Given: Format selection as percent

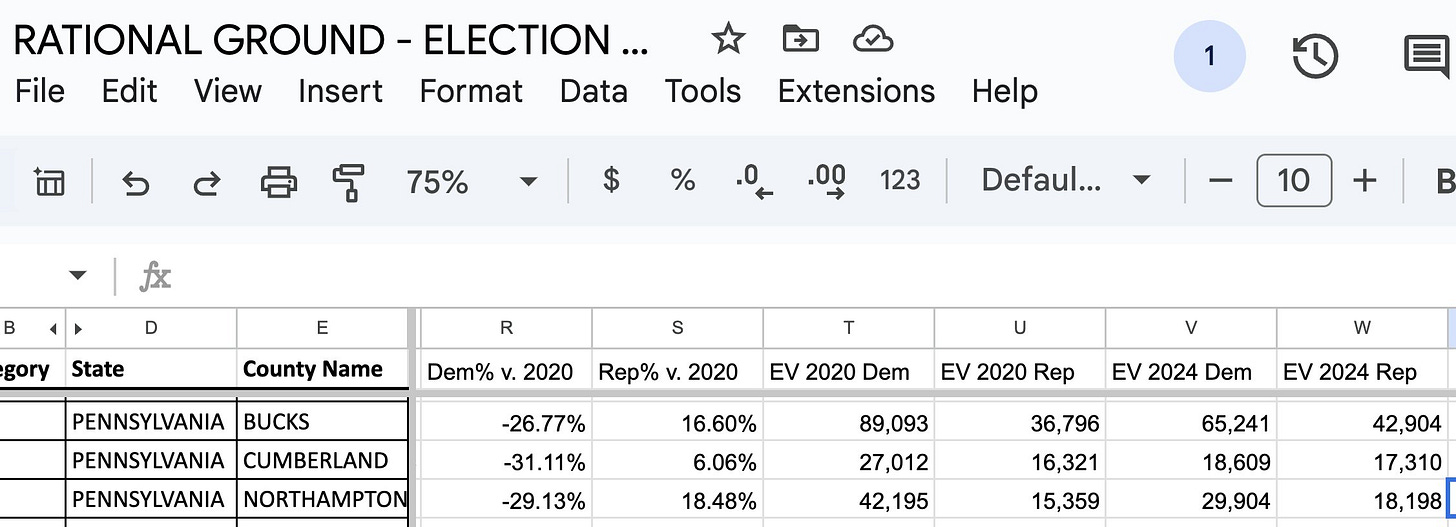Looking at the screenshot, I should (683, 180).
